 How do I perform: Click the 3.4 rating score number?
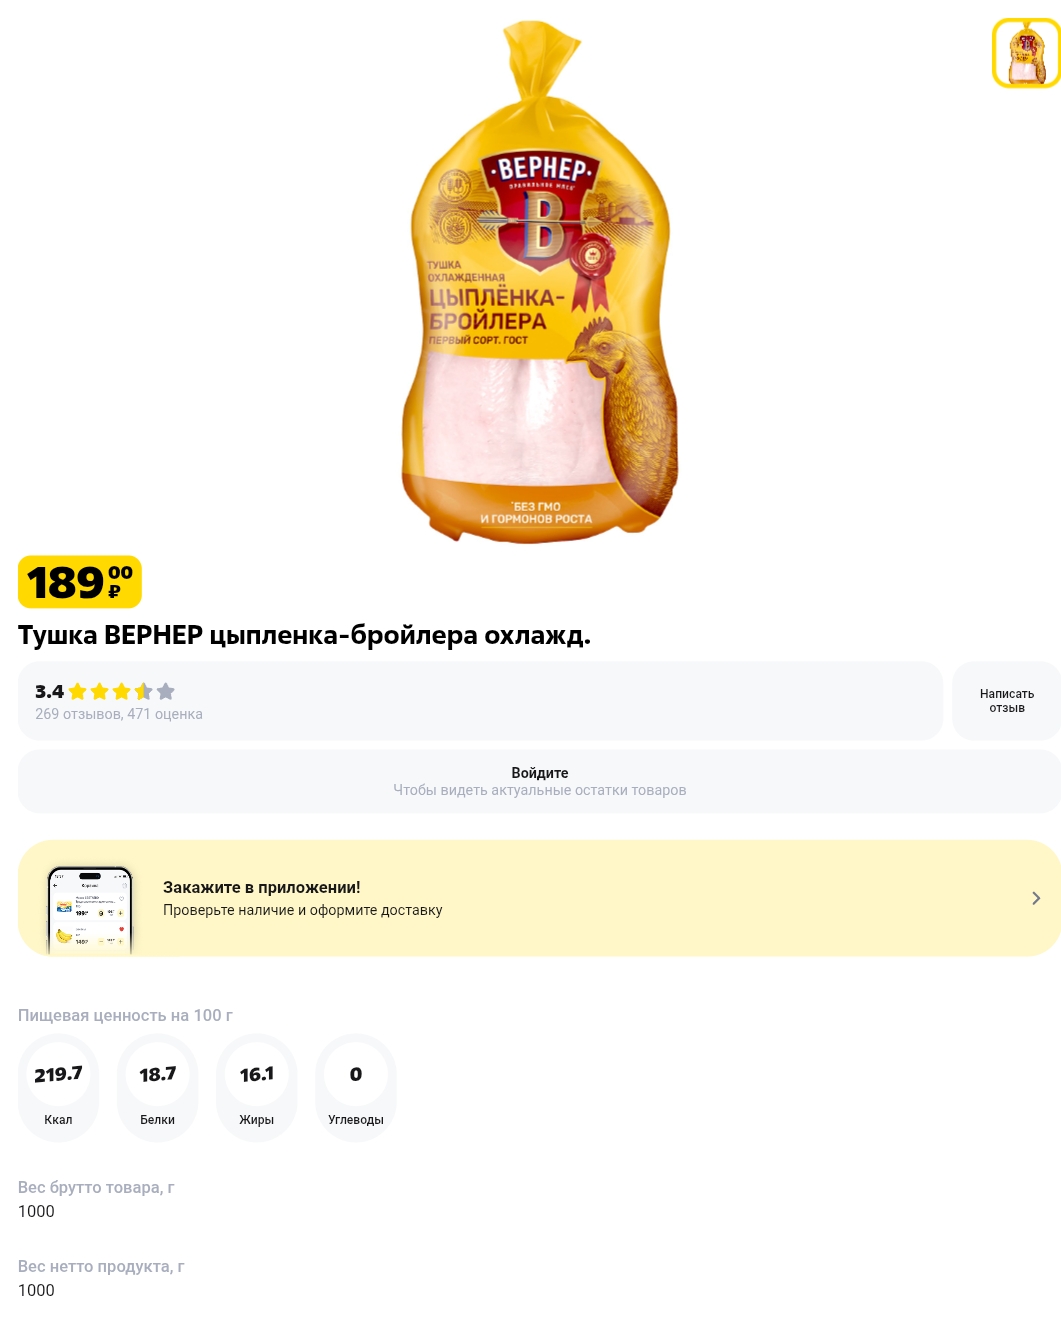tap(49, 691)
